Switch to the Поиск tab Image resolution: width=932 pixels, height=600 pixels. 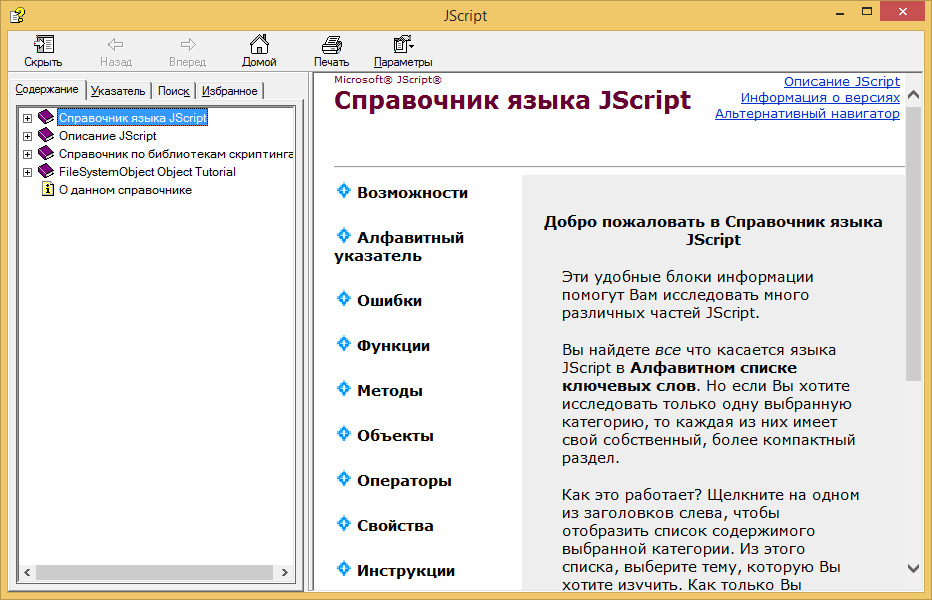tap(173, 91)
